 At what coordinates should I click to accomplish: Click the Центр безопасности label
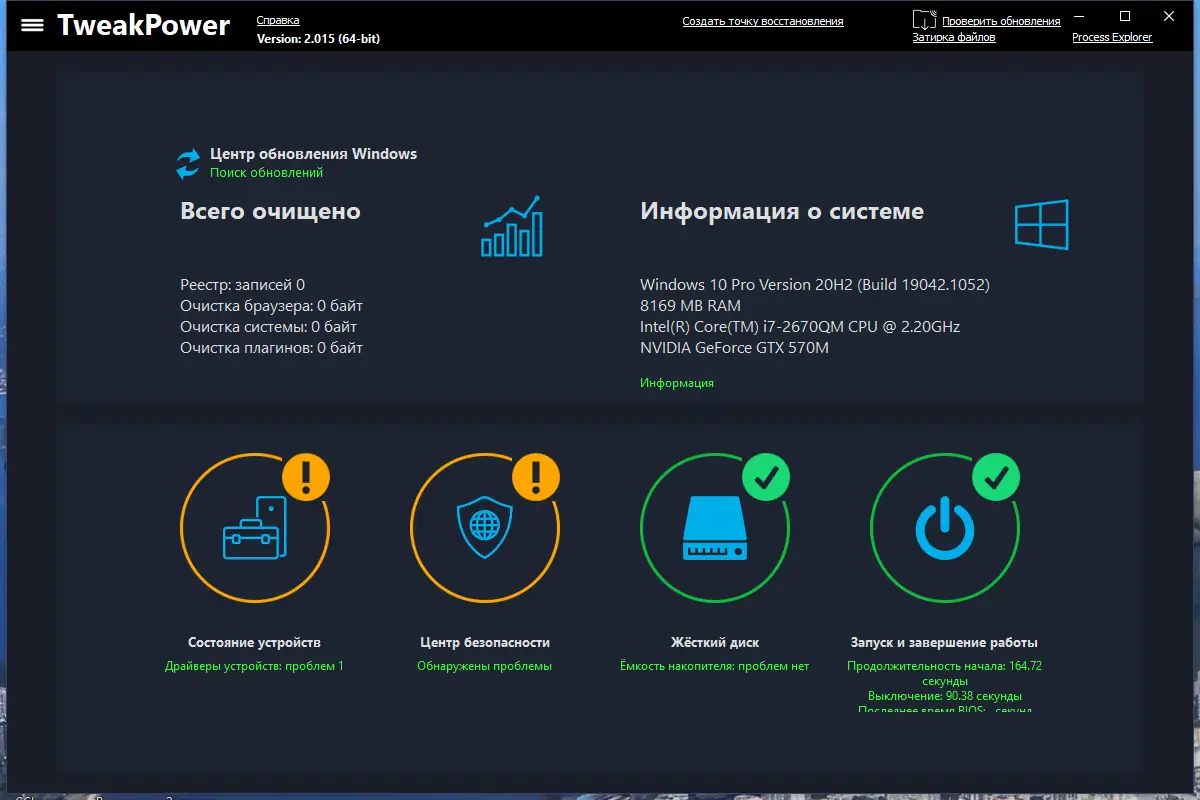(x=485, y=643)
